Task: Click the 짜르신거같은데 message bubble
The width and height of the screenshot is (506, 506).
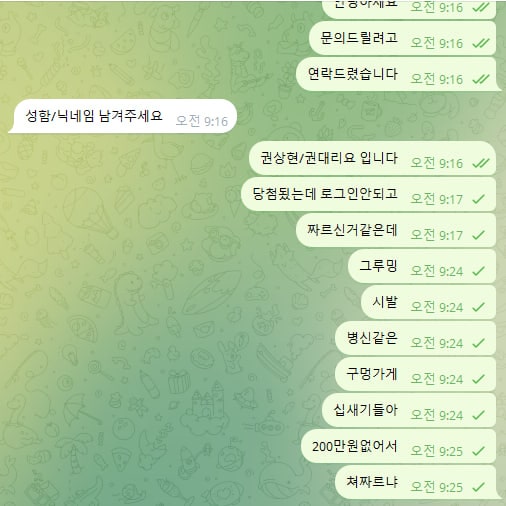Action: 396,230
